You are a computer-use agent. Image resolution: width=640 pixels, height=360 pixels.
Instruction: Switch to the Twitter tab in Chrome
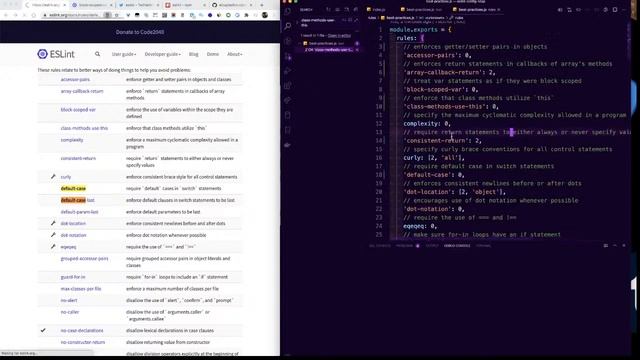(137, 5)
